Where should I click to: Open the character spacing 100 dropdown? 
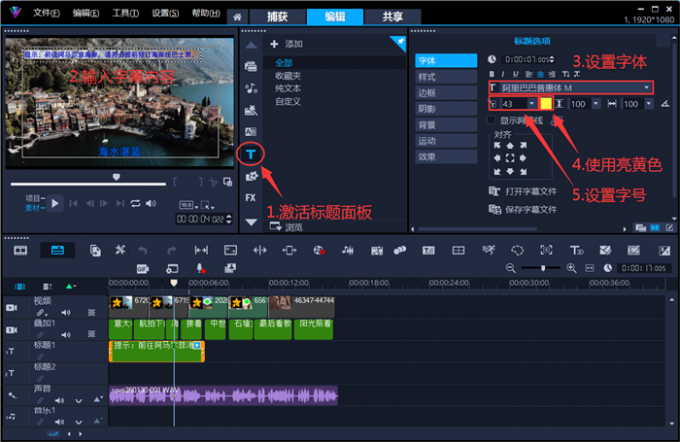pyautogui.click(x=649, y=104)
